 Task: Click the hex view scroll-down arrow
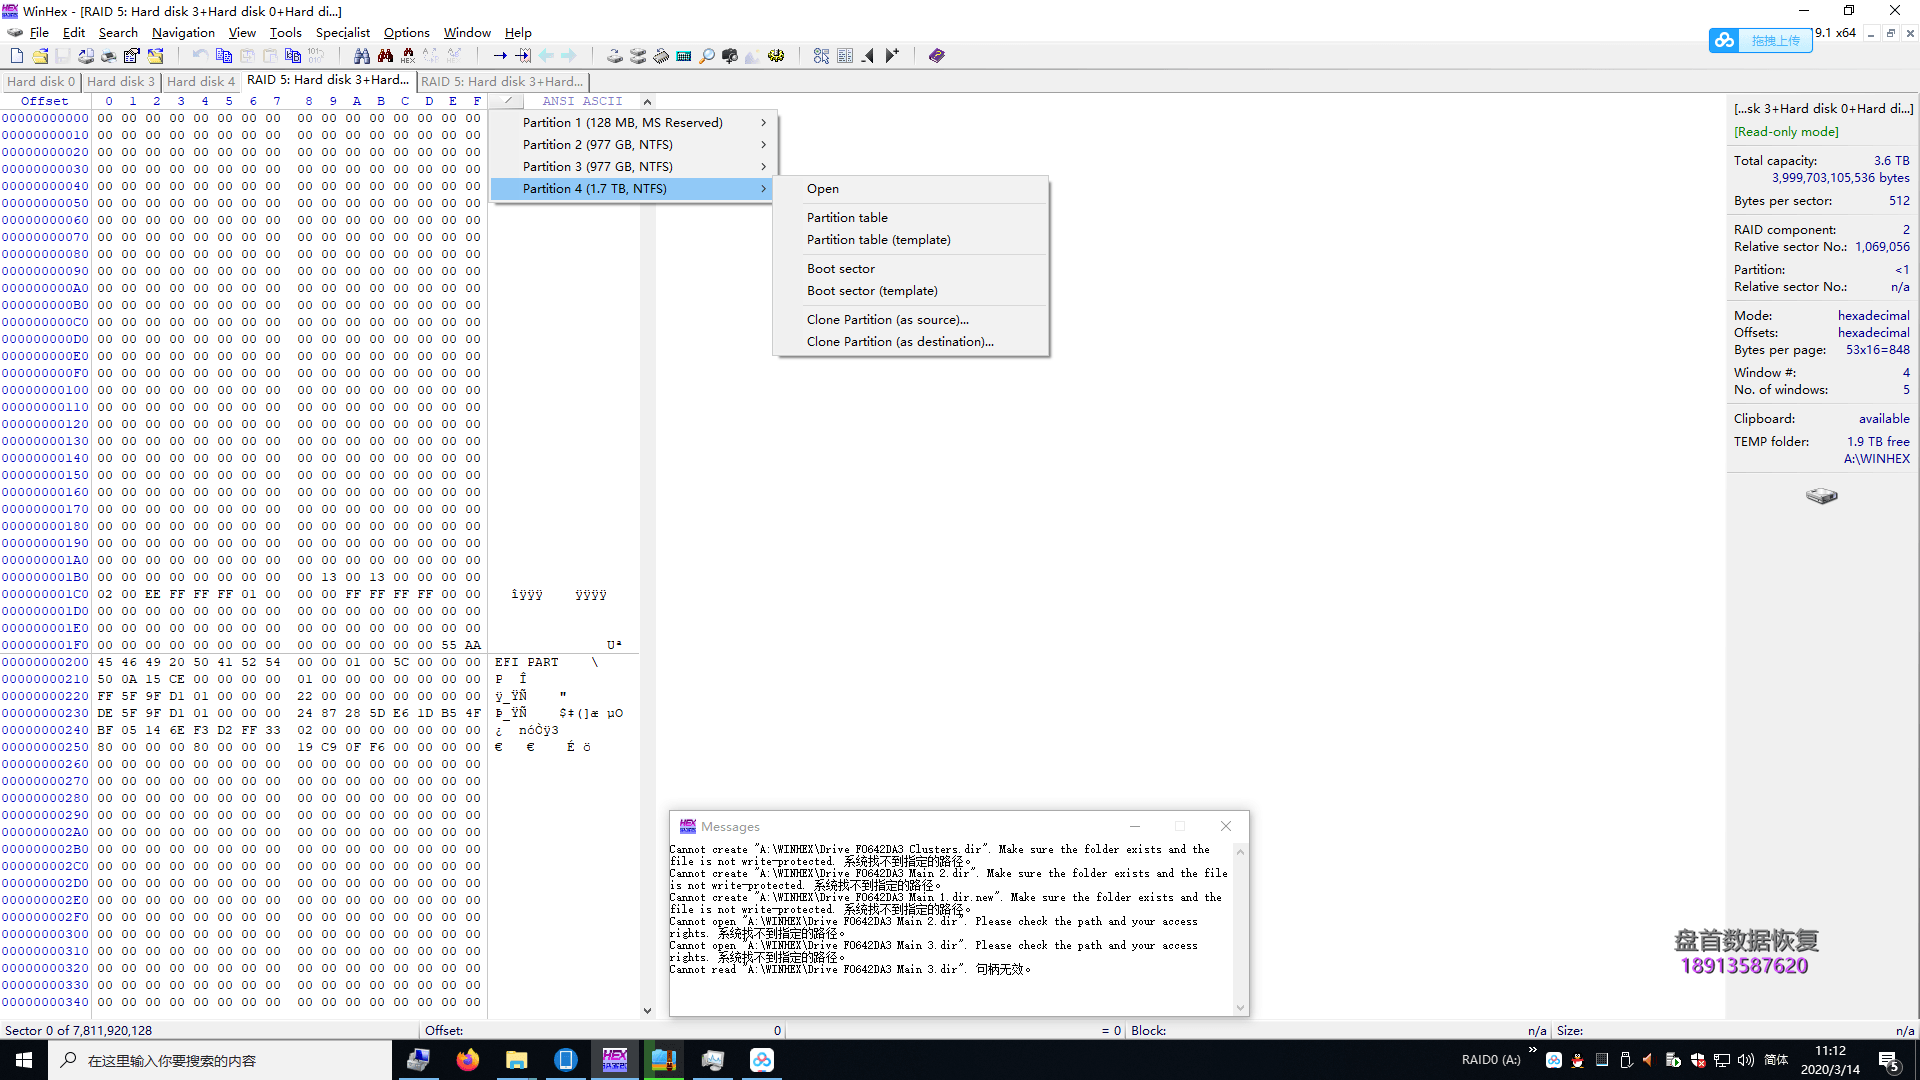[647, 1011]
